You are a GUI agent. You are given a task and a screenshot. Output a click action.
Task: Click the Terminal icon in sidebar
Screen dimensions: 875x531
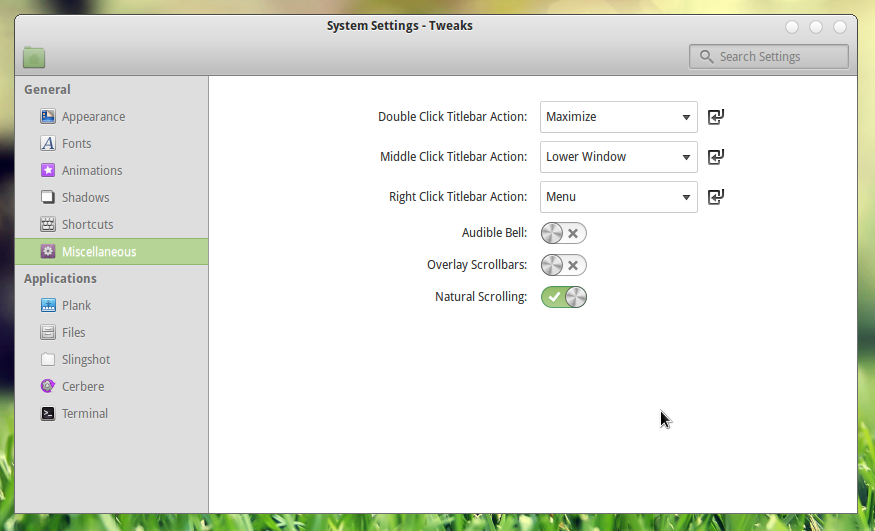tap(48, 413)
